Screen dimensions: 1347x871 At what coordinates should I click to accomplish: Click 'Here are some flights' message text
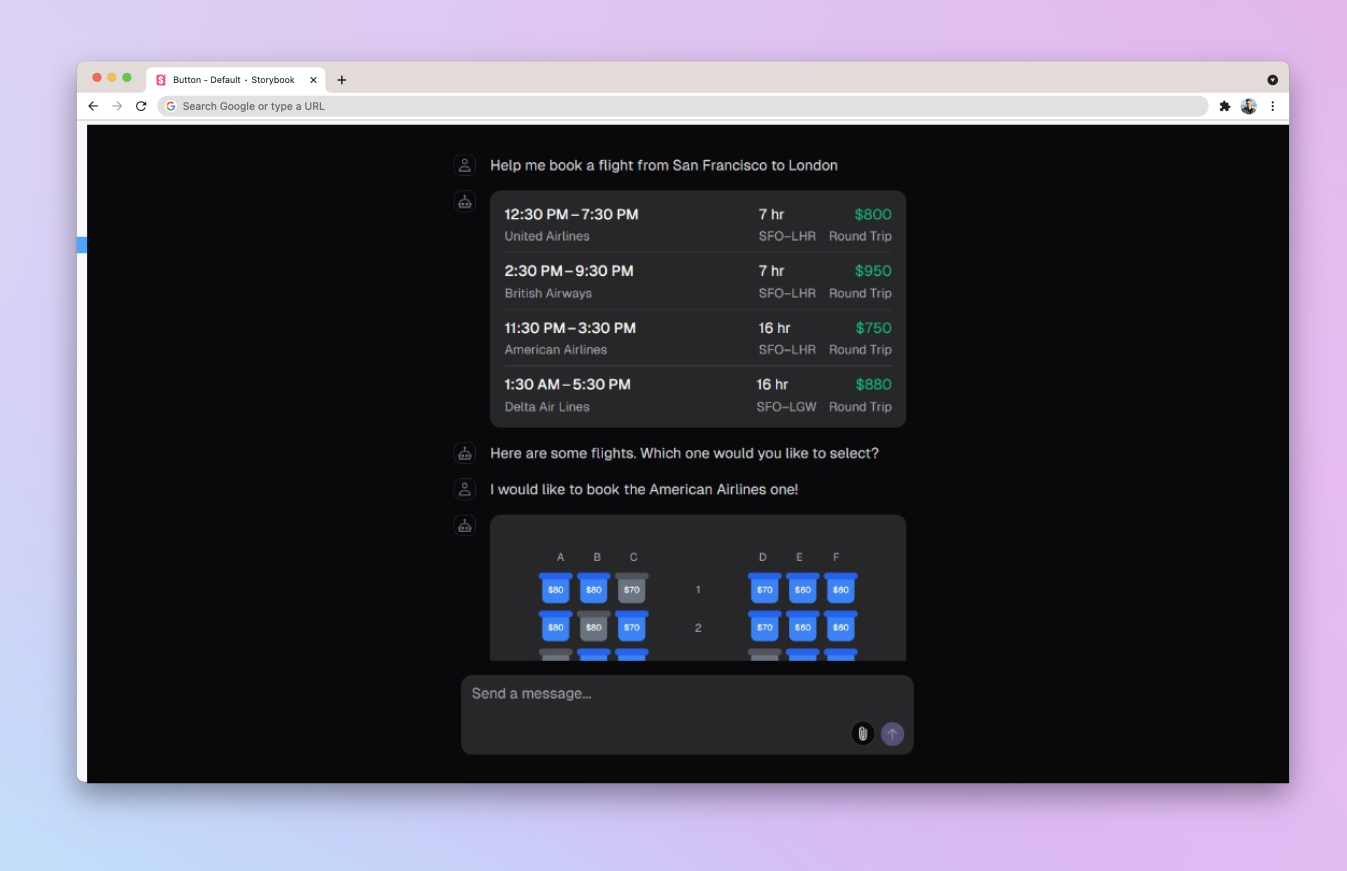coord(684,453)
